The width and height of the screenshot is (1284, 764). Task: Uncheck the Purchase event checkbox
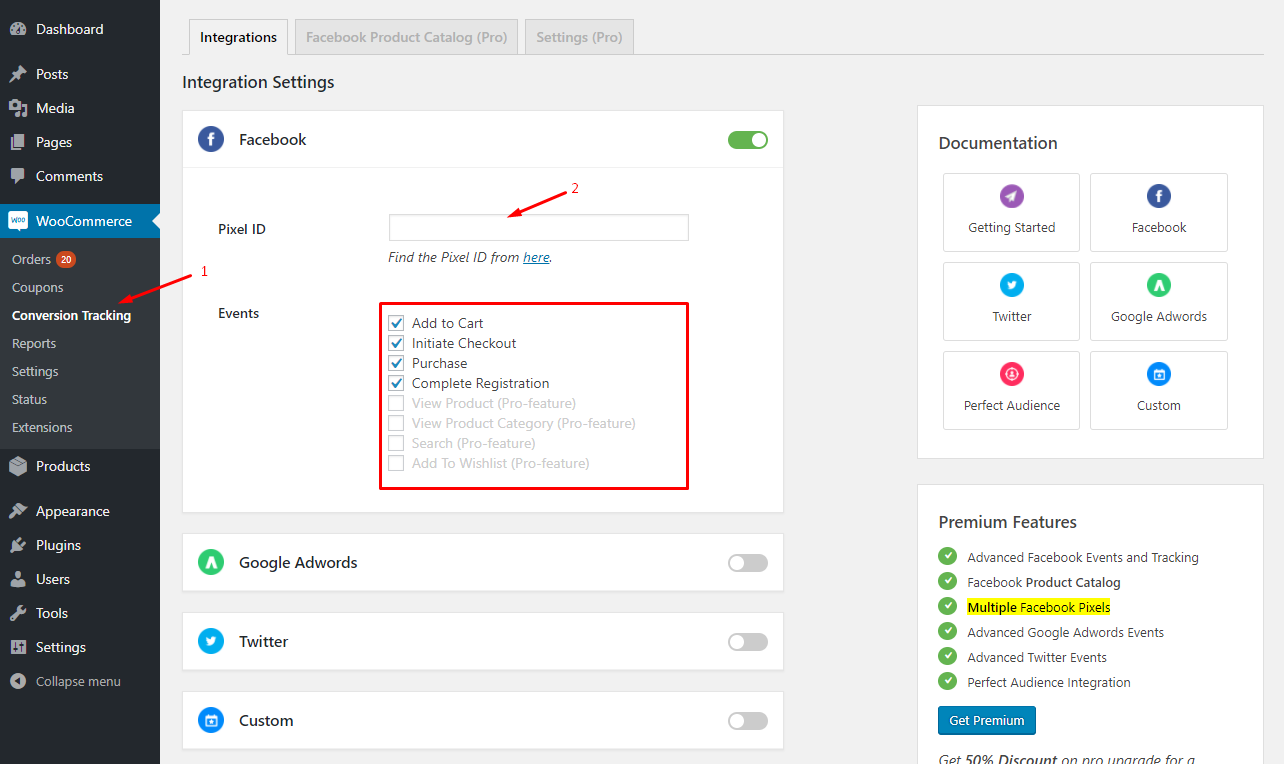tap(396, 363)
